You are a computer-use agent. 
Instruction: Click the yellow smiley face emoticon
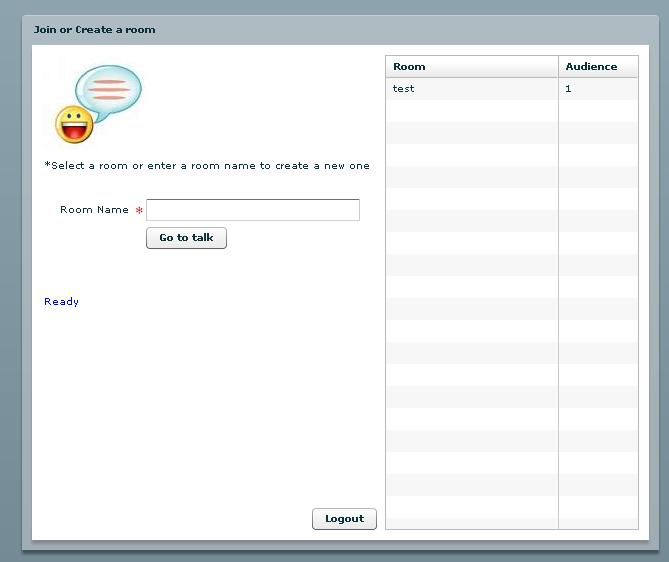click(74, 125)
